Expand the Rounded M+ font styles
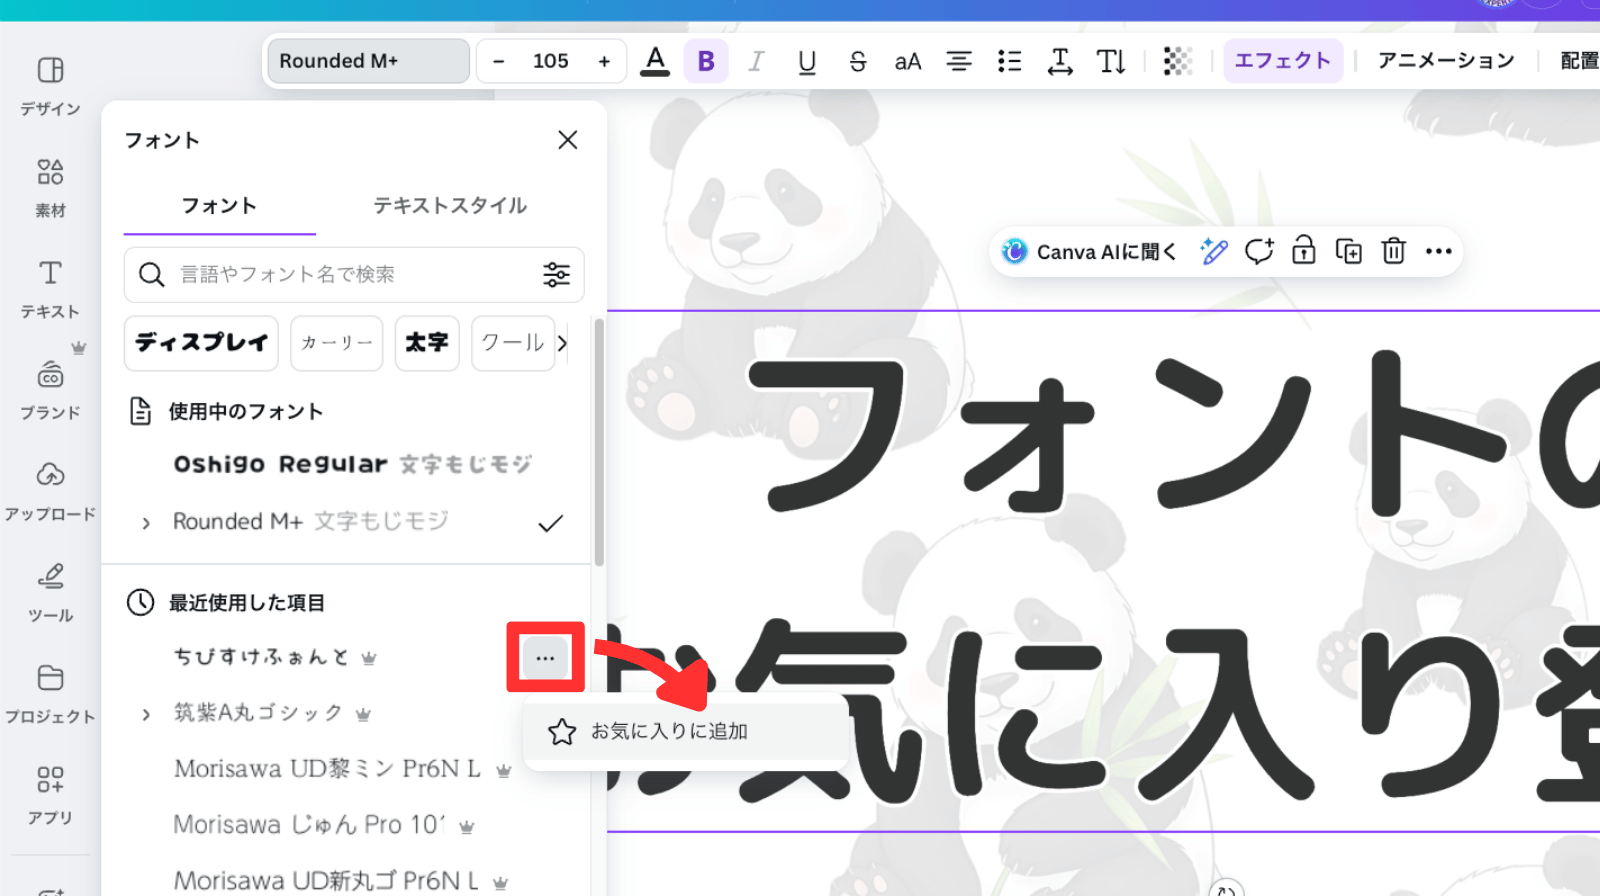This screenshot has width=1600, height=896. (x=146, y=523)
